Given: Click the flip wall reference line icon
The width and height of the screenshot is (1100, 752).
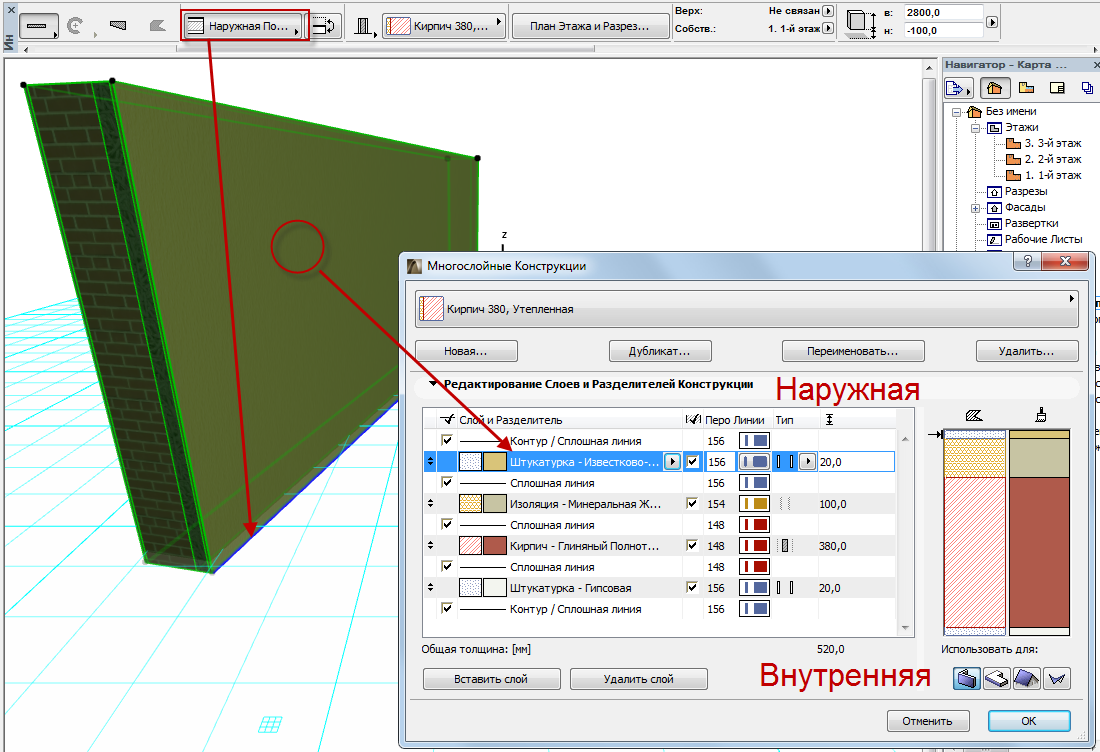Looking at the screenshot, I should pyautogui.click(x=323, y=26).
